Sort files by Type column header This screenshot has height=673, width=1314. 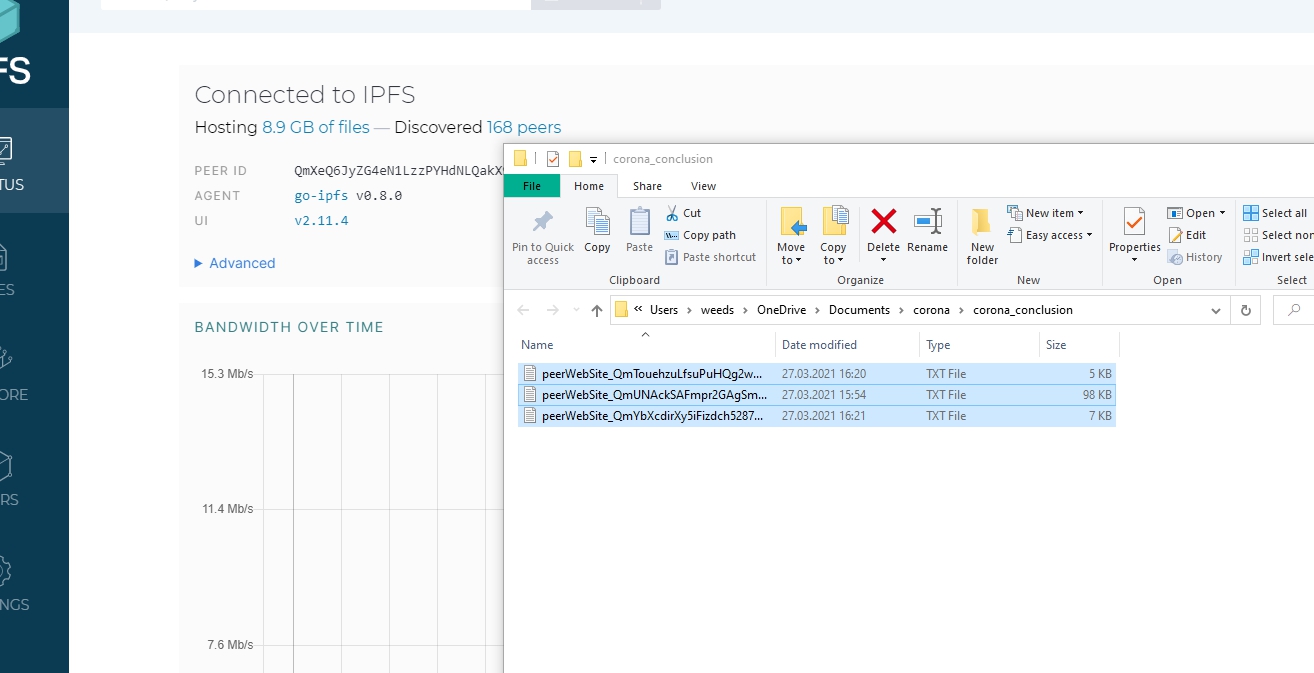(979, 345)
